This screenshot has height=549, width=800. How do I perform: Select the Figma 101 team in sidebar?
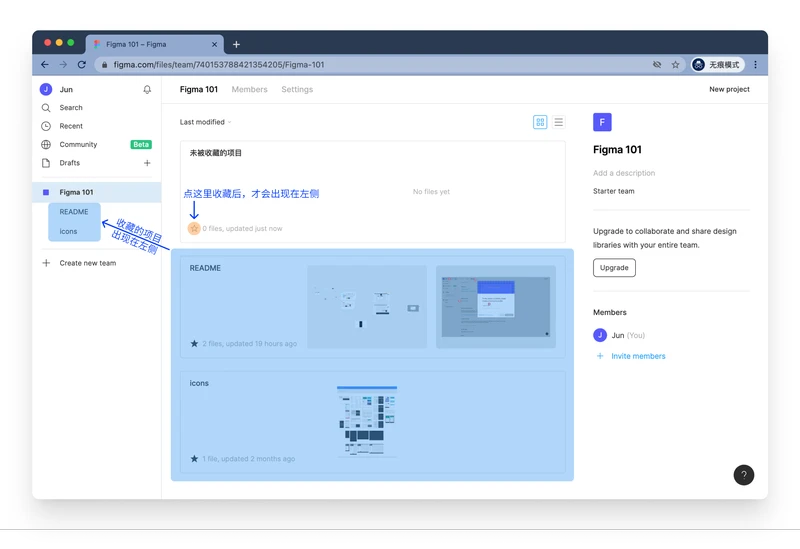(x=97, y=192)
